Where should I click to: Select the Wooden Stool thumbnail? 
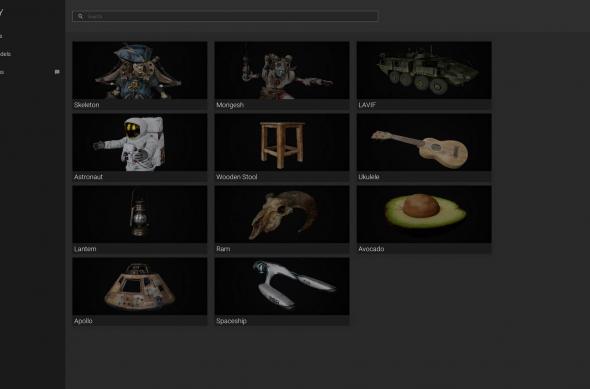pos(282,142)
